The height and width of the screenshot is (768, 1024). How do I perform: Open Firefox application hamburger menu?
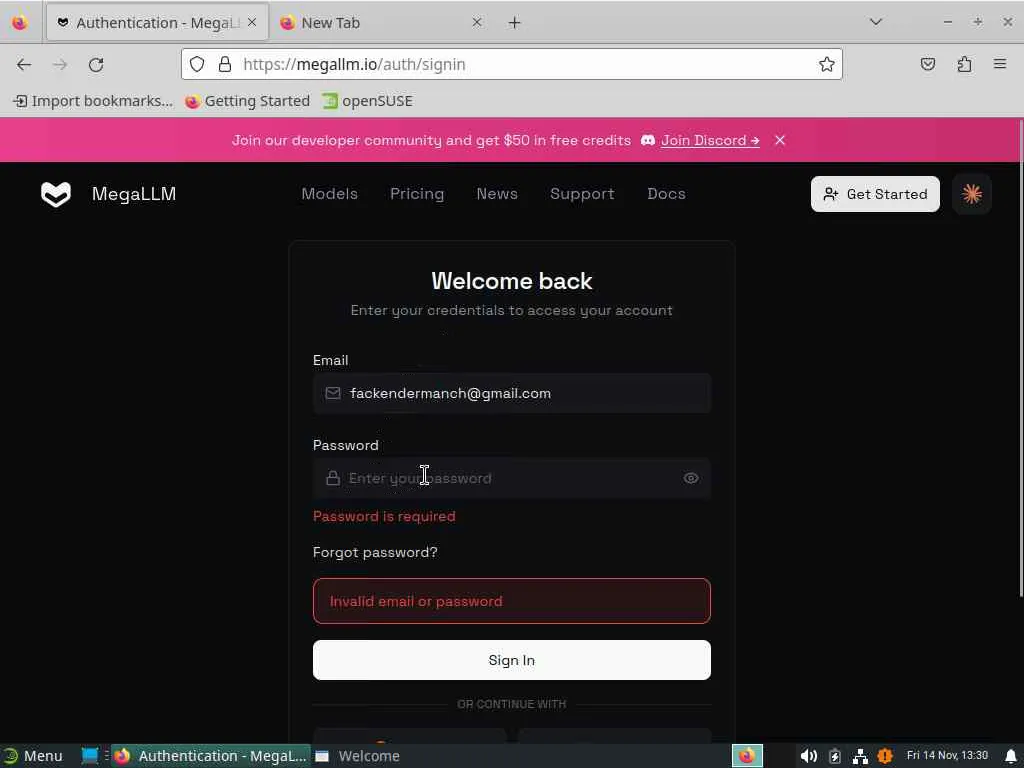(x=1000, y=64)
